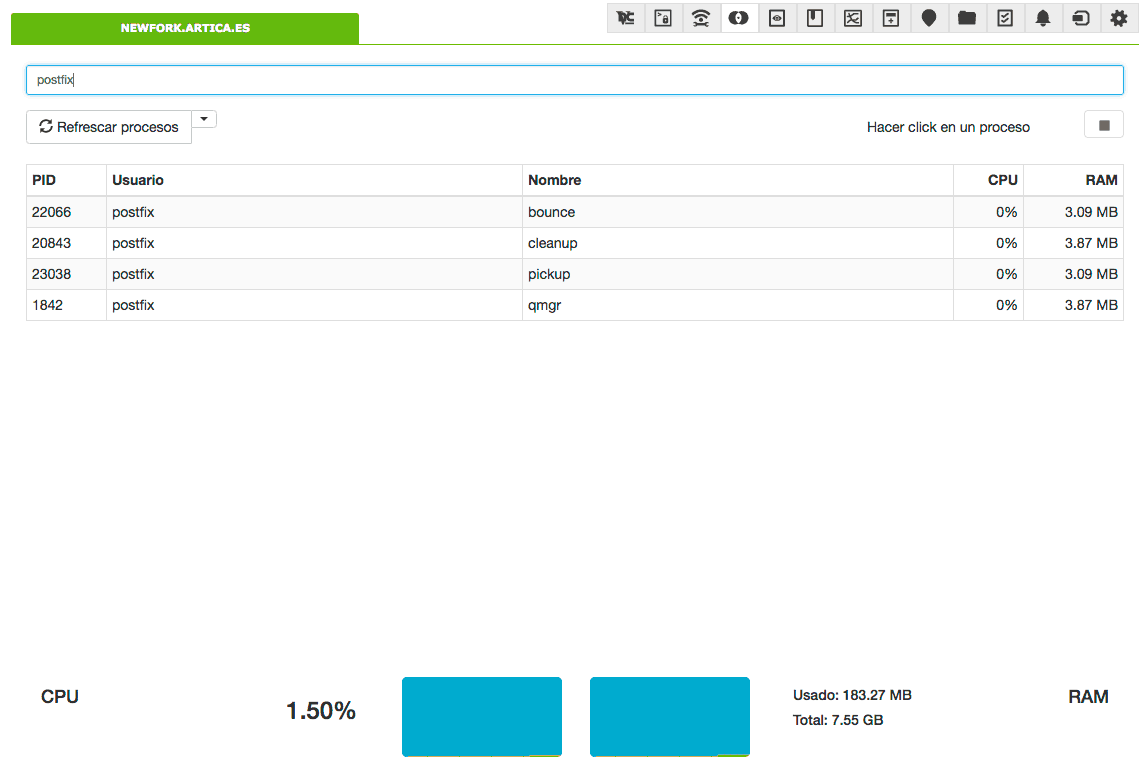Click the stop square button beside process hint
Viewport: 1144px width, 765px height.
pyautogui.click(x=1104, y=125)
